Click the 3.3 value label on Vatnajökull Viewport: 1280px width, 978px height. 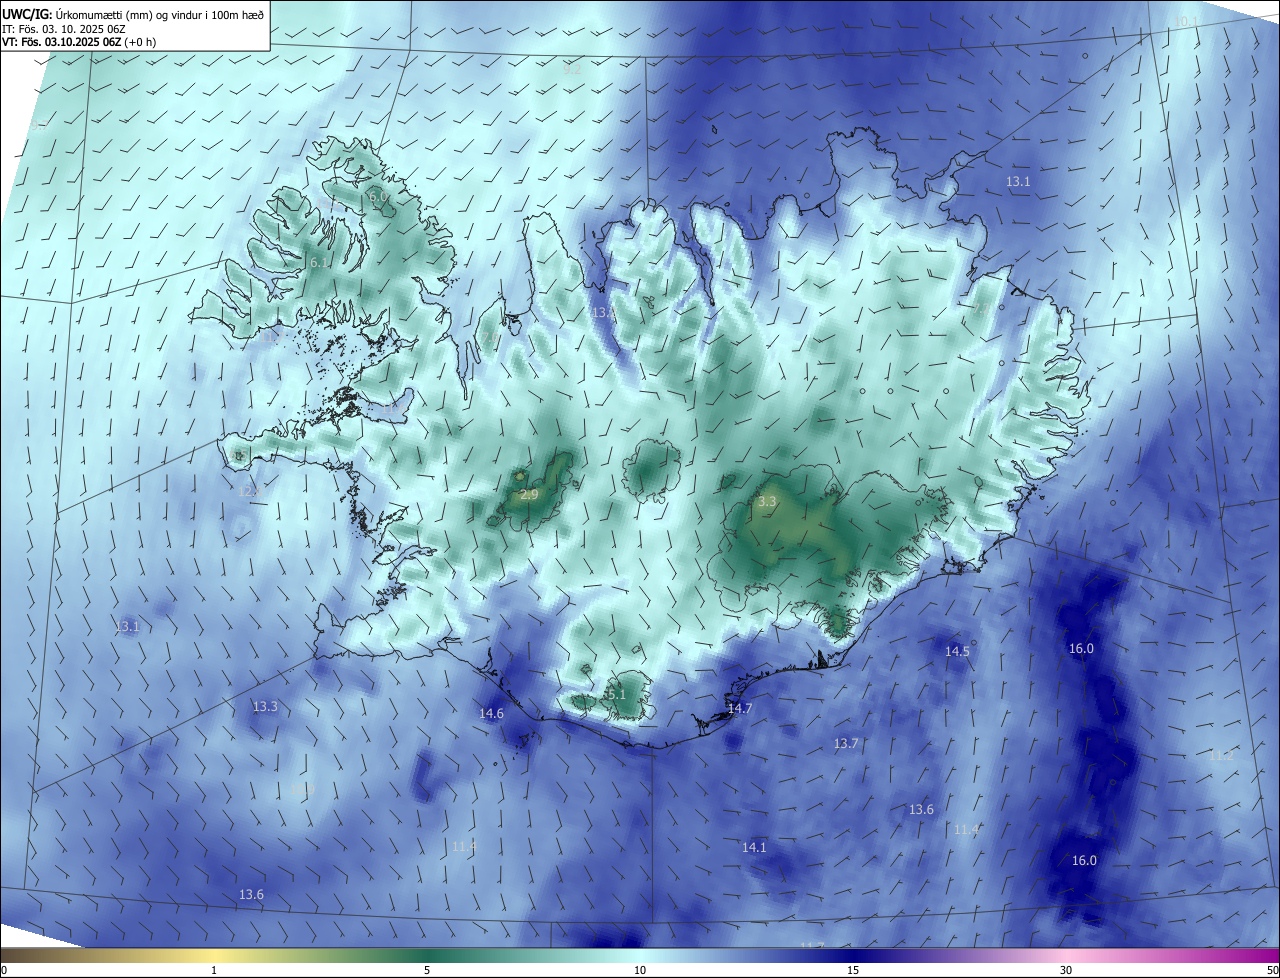767,501
